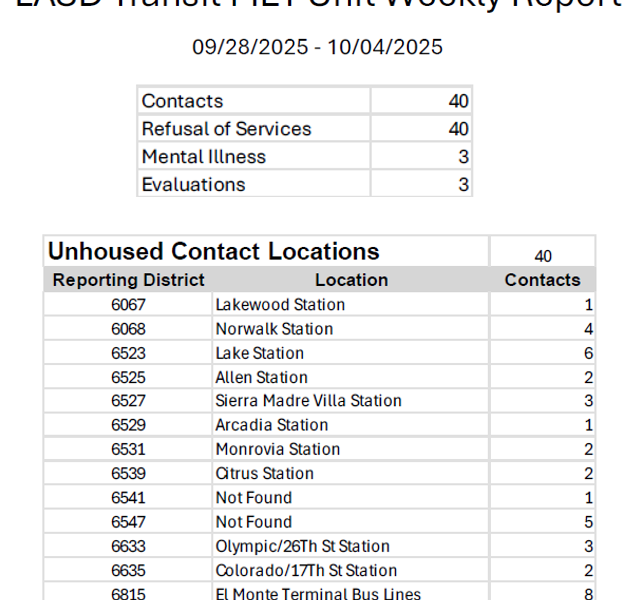Select the Contacts column header in locations table
The height and width of the screenshot is (600, 631).
pyautogui.click(x=542, y=280)
